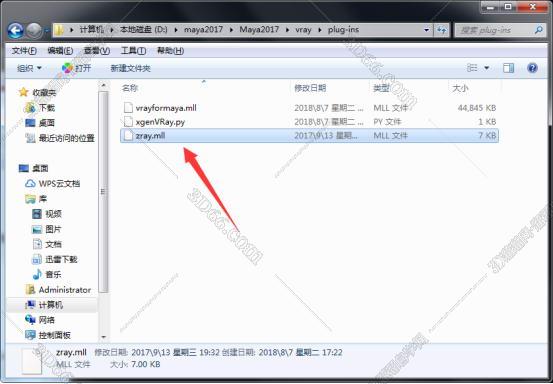Open the 查看(V) menu
Image resolution: width=553 pixels, height=384 pixels.
97,51
